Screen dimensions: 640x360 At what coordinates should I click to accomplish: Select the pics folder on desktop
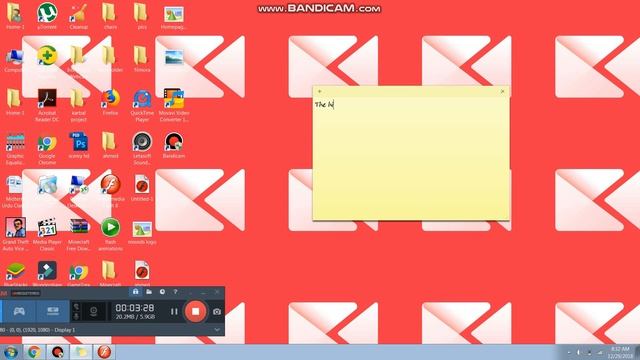point(142,16)
